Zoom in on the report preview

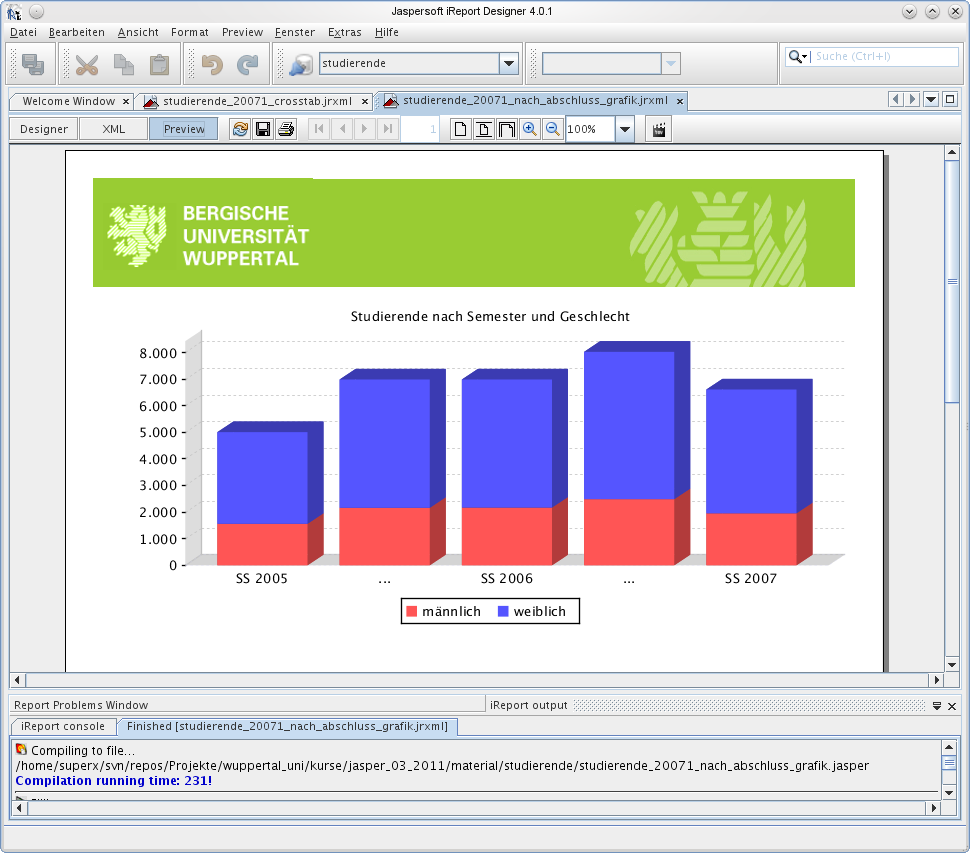tap(530, 129)
